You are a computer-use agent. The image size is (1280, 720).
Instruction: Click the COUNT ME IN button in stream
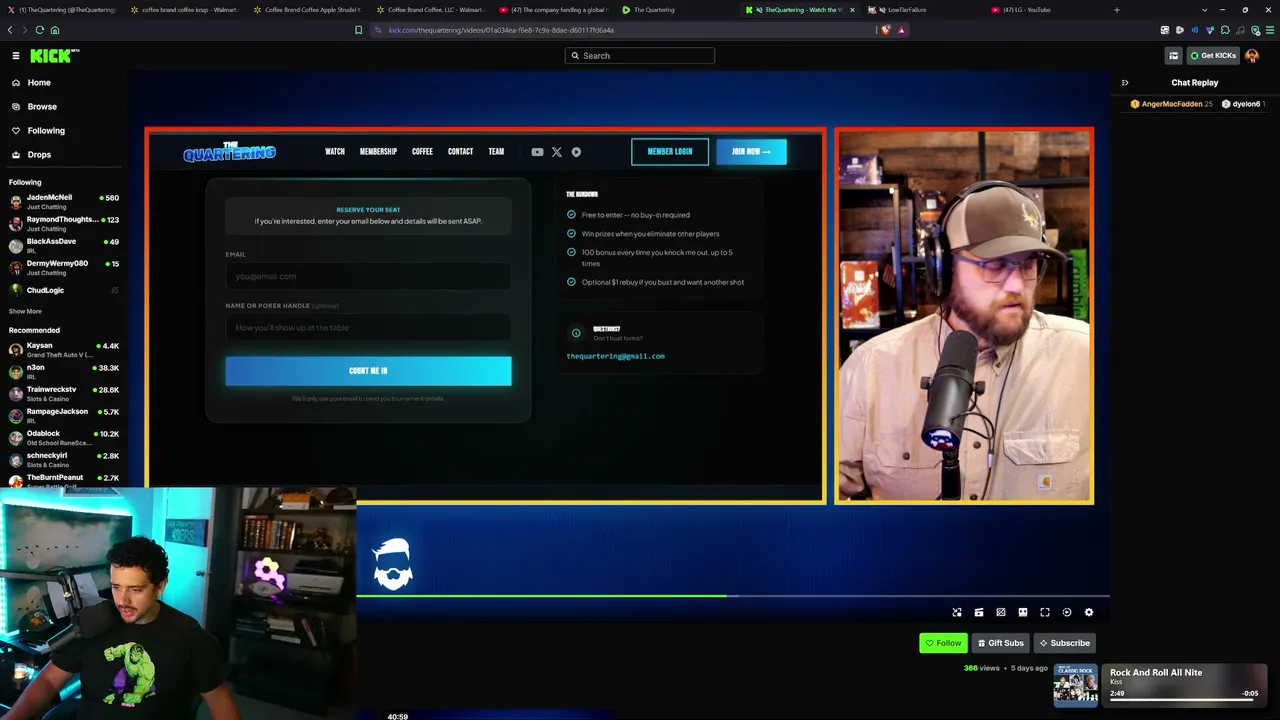(x=368, y=371)
